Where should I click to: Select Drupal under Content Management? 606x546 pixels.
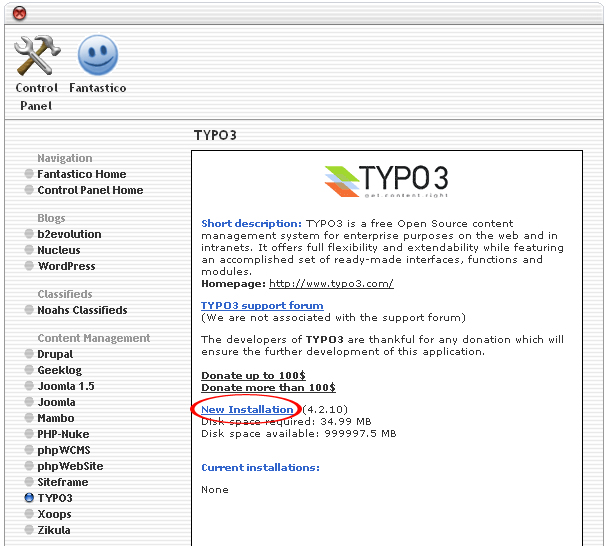55,354
